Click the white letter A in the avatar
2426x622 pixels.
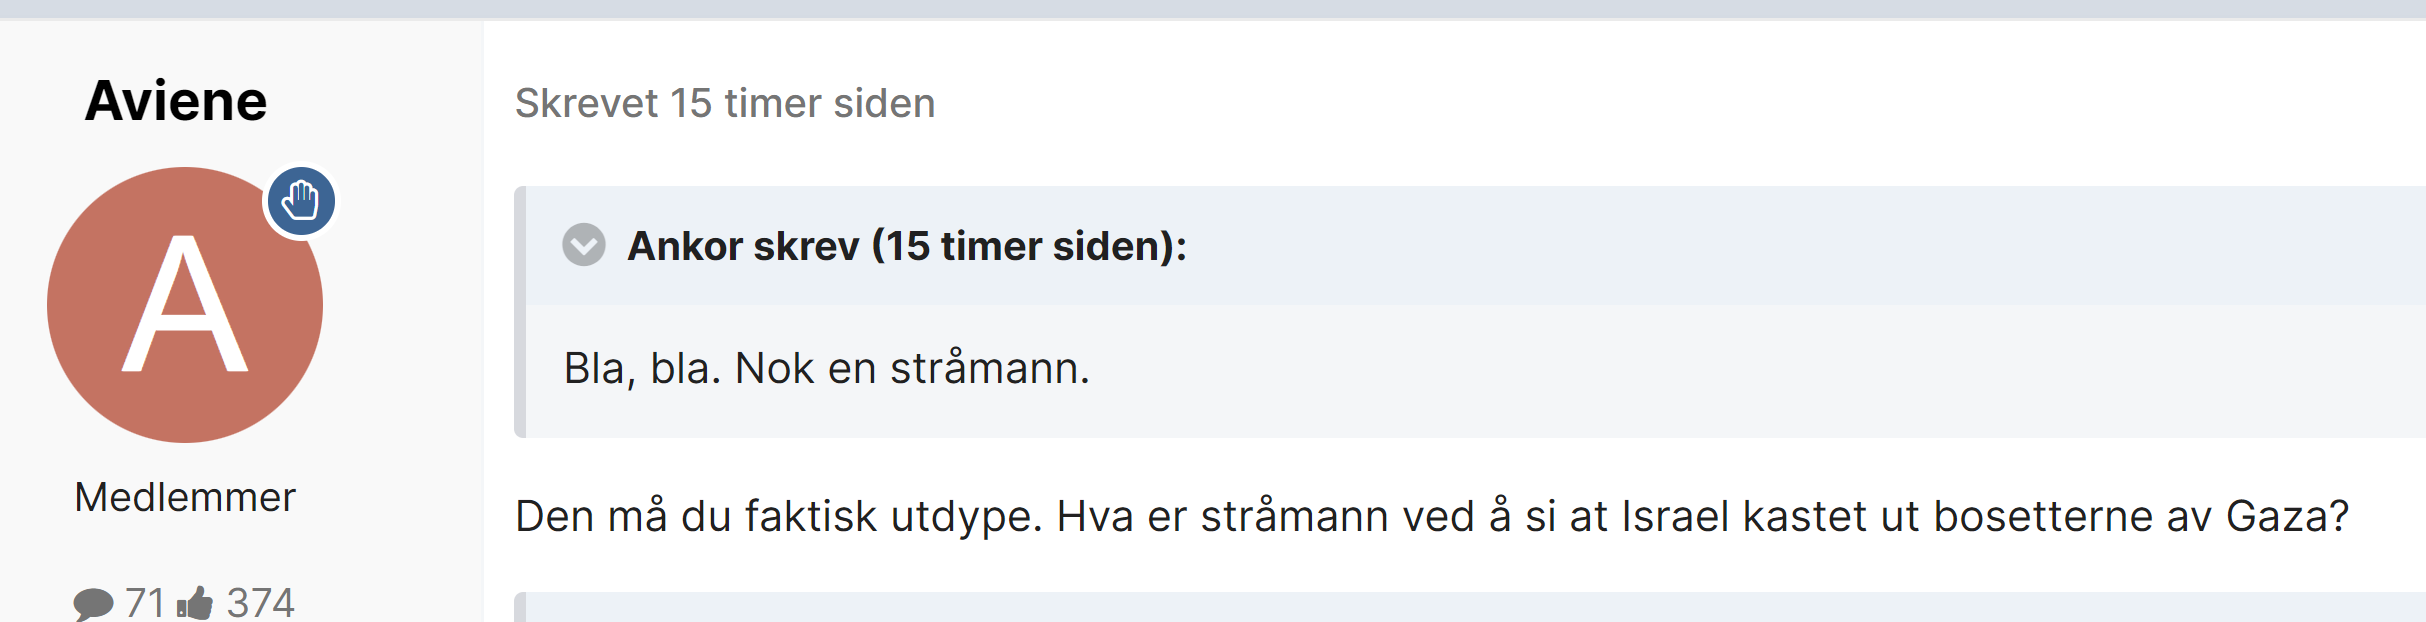(x=185, y=304)
